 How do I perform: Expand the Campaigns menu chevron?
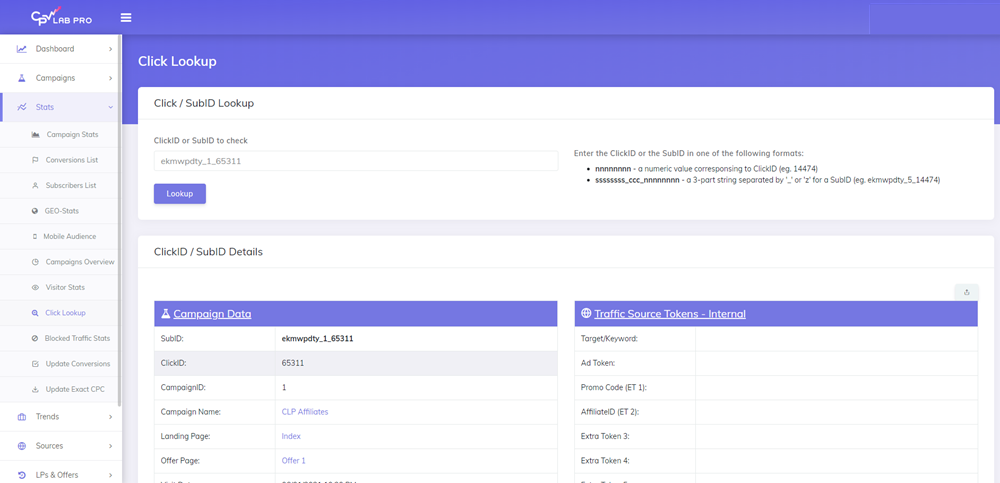point(110,78)
